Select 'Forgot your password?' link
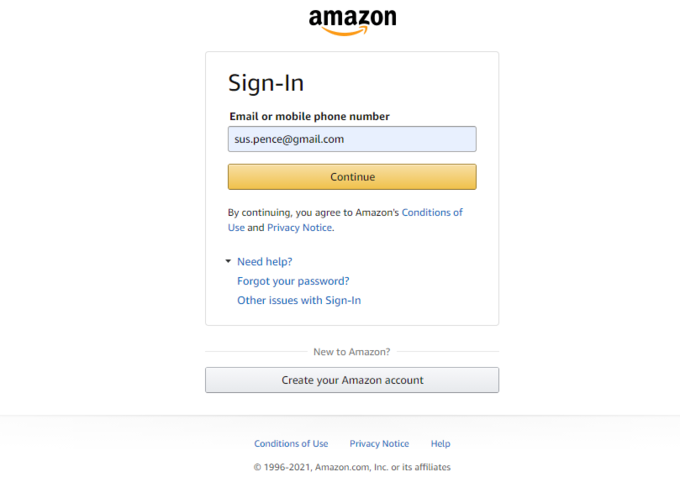 [x=293, y=281]
